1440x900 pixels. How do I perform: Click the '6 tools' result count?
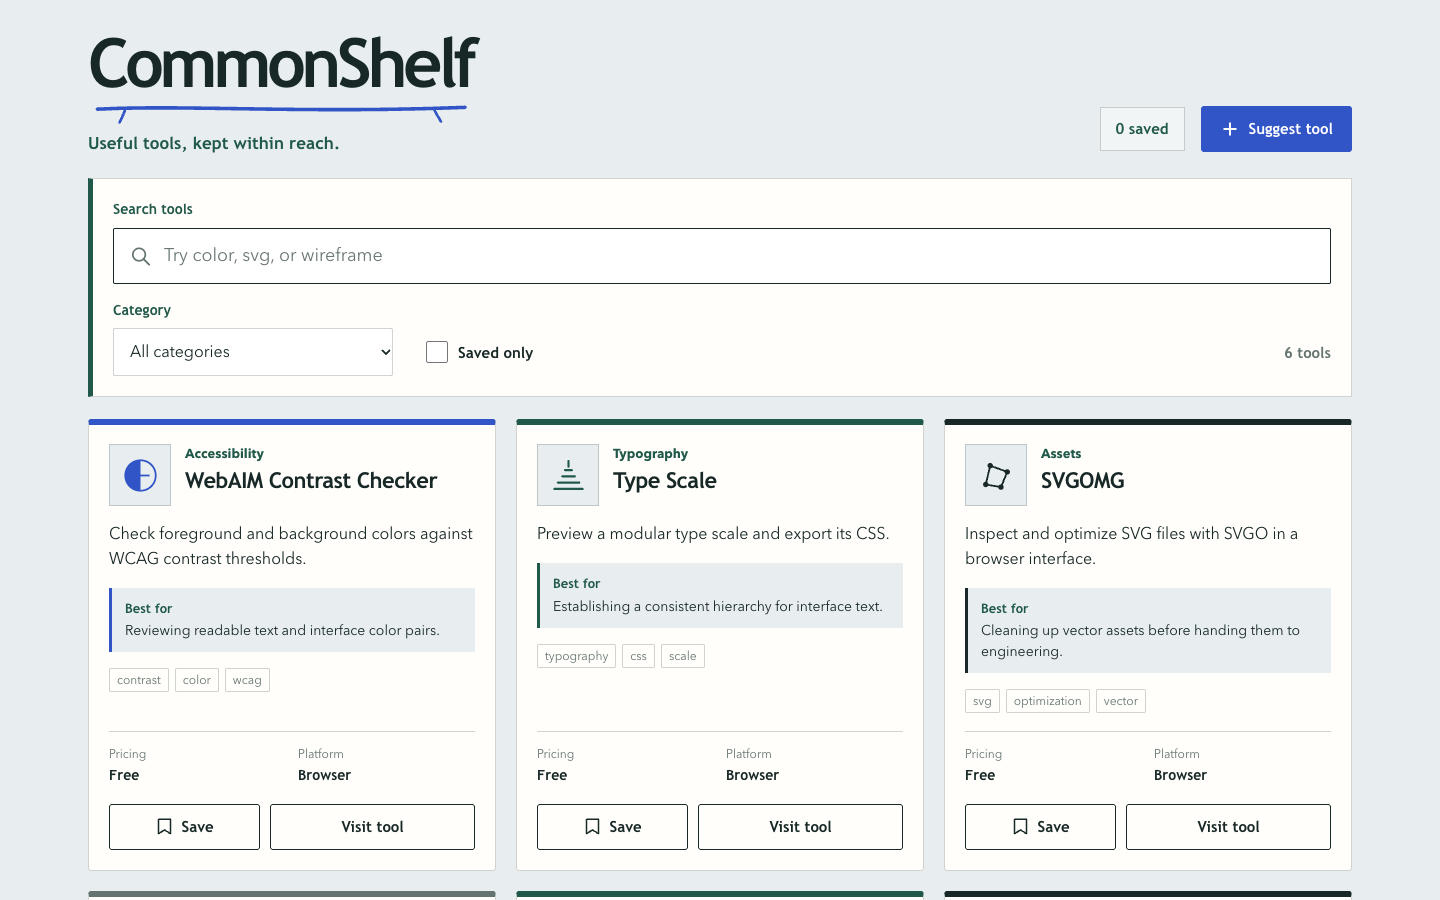point(1307,353)
